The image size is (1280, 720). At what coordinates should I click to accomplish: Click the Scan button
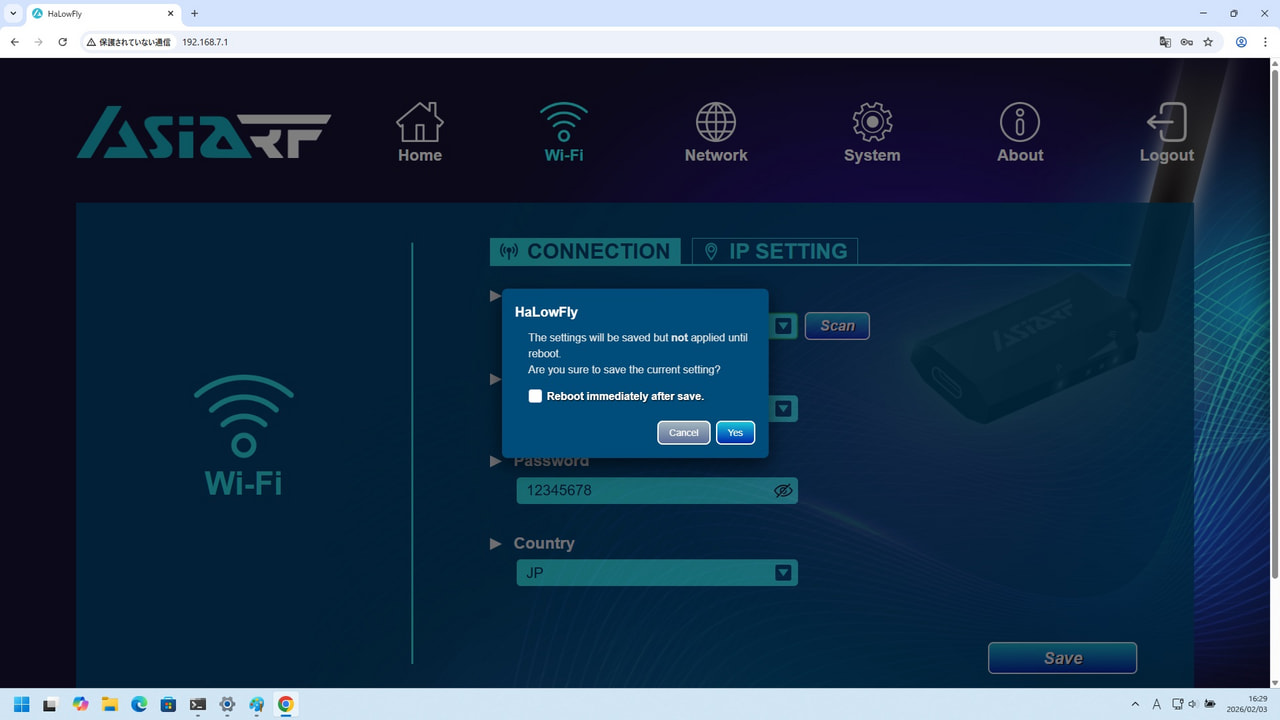coord(837,326)
